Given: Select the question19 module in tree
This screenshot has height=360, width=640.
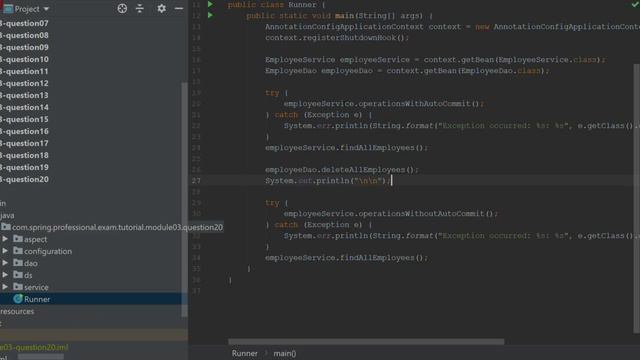Looking at the screenshot, I should pos(24,167).
